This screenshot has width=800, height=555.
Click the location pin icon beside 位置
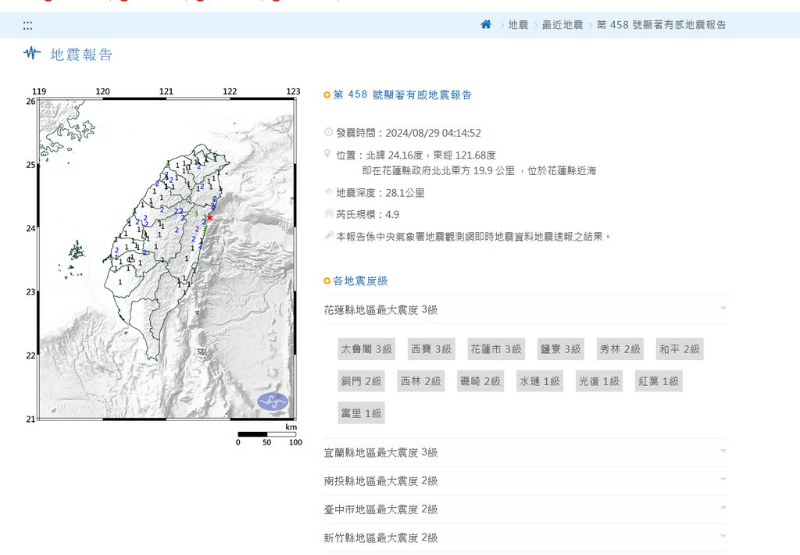(328, 155)
